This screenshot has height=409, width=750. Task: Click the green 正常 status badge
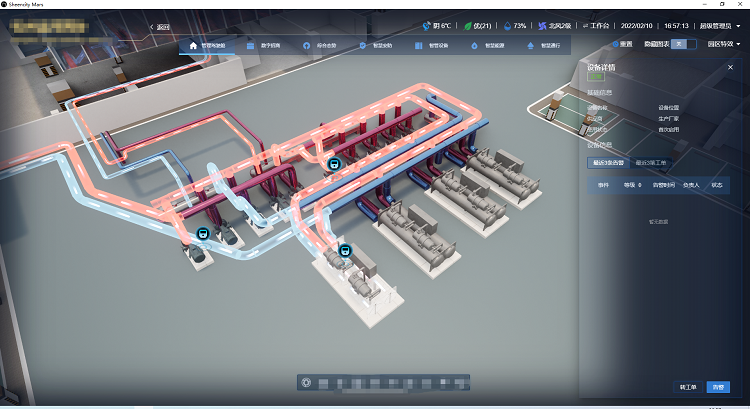tap(596, 77)
